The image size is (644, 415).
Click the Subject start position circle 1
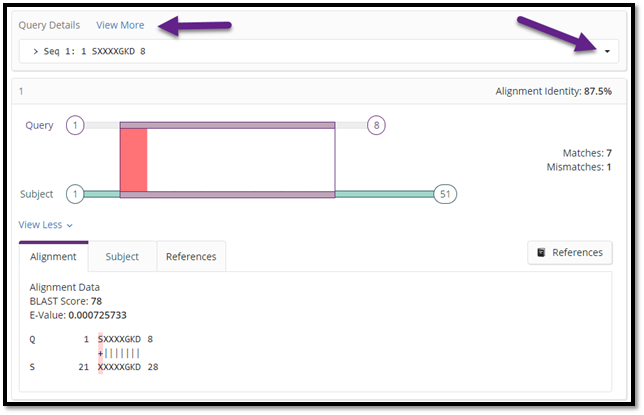click(x=75, y=194)
